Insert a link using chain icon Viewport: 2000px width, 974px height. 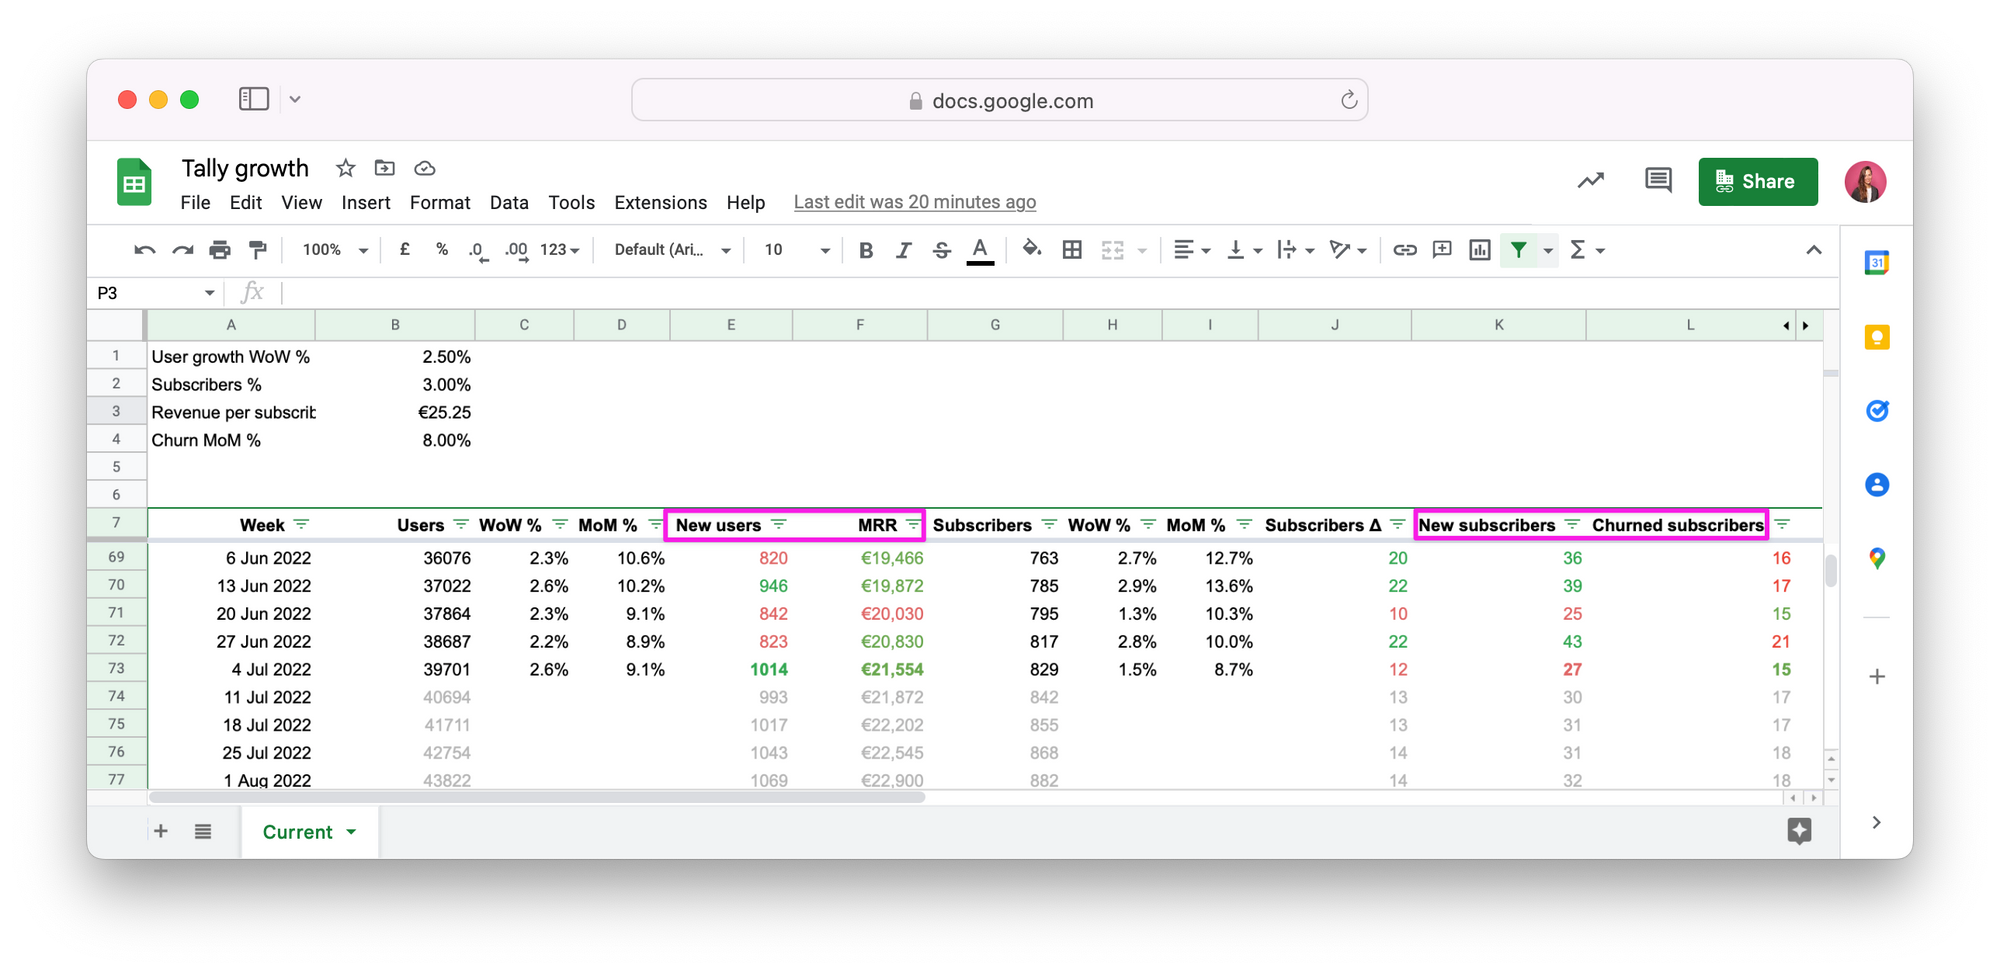[1404, 250]
